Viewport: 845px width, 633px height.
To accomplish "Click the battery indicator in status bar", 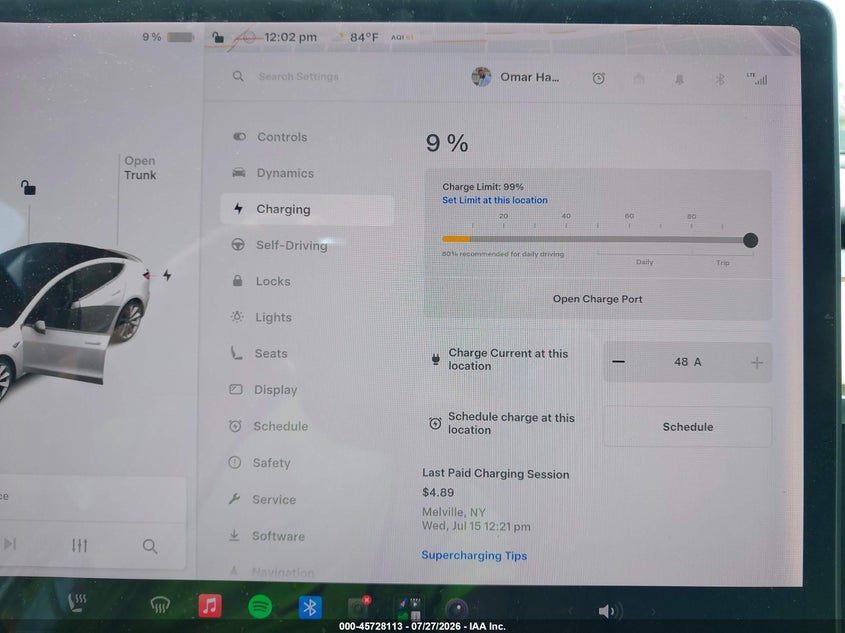I will pos(180,37).
